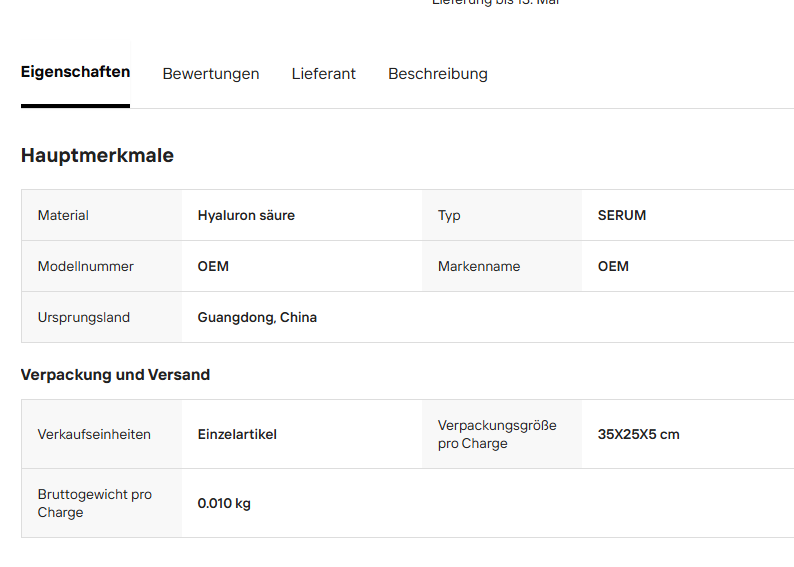Select the Einzelartikel value
The width and height of the screenshot is (794, 567).
coord(237,435)
